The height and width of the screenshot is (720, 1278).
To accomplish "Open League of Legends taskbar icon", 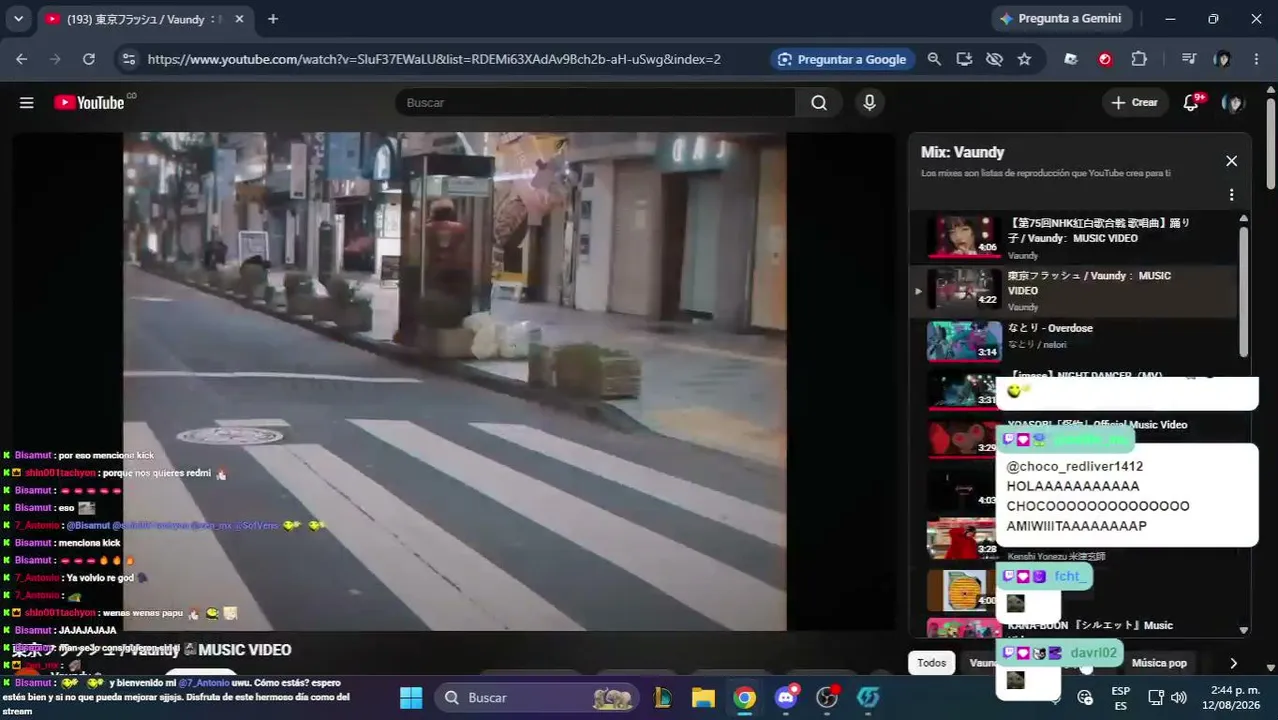I will [x=662, y=697].
